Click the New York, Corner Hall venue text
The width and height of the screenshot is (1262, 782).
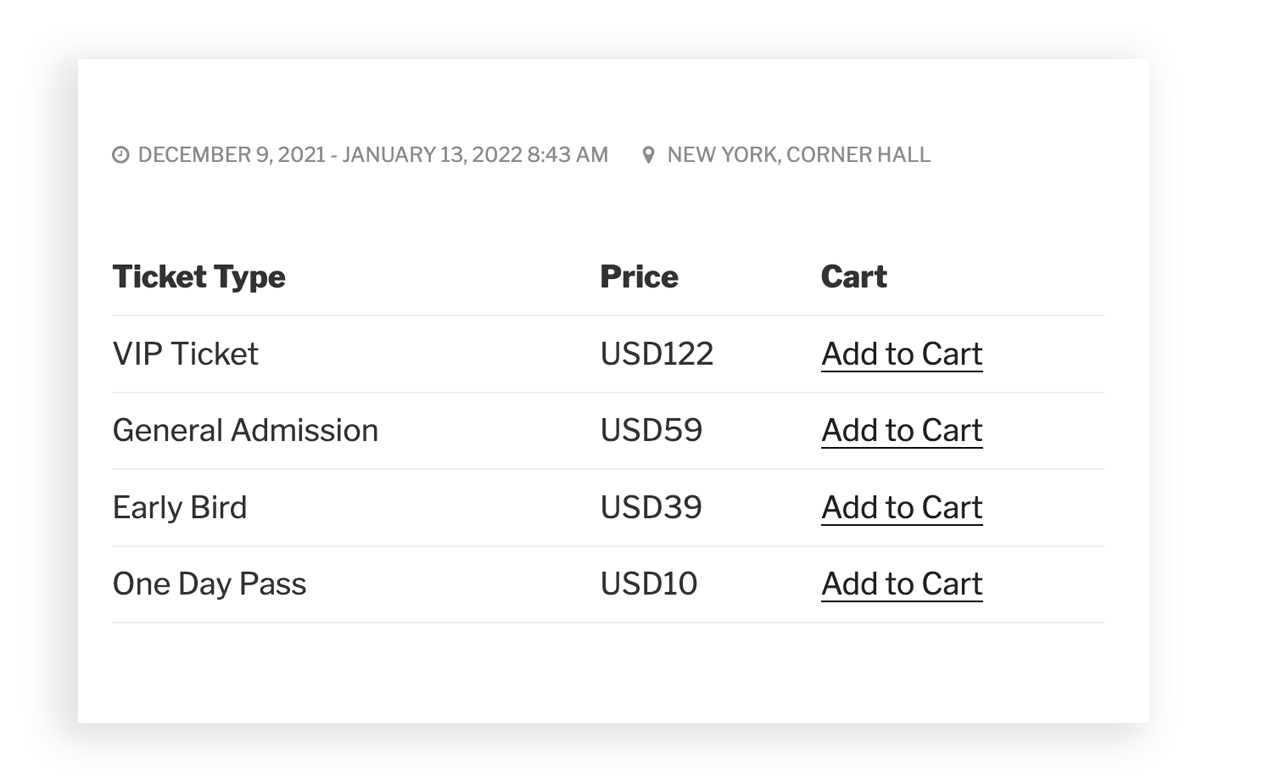pyautogui.click(x=798, y=156)
